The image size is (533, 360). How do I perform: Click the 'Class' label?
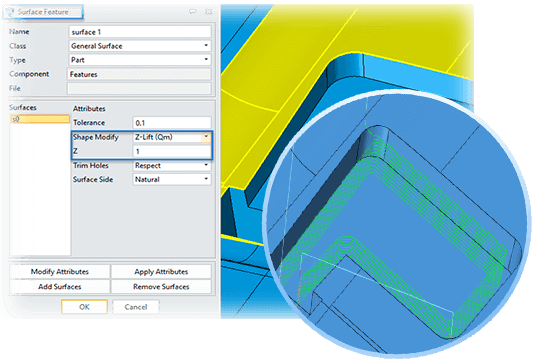tap(18, 46)
